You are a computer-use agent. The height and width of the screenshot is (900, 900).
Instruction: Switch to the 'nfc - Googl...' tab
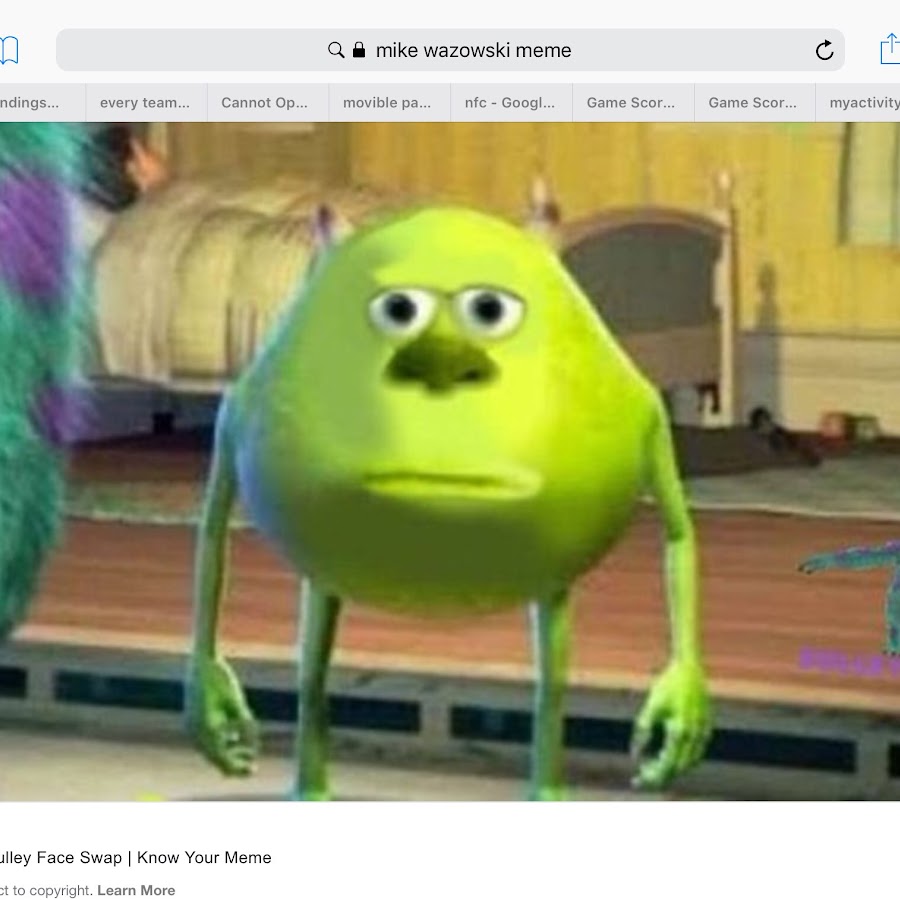point(511,103)
